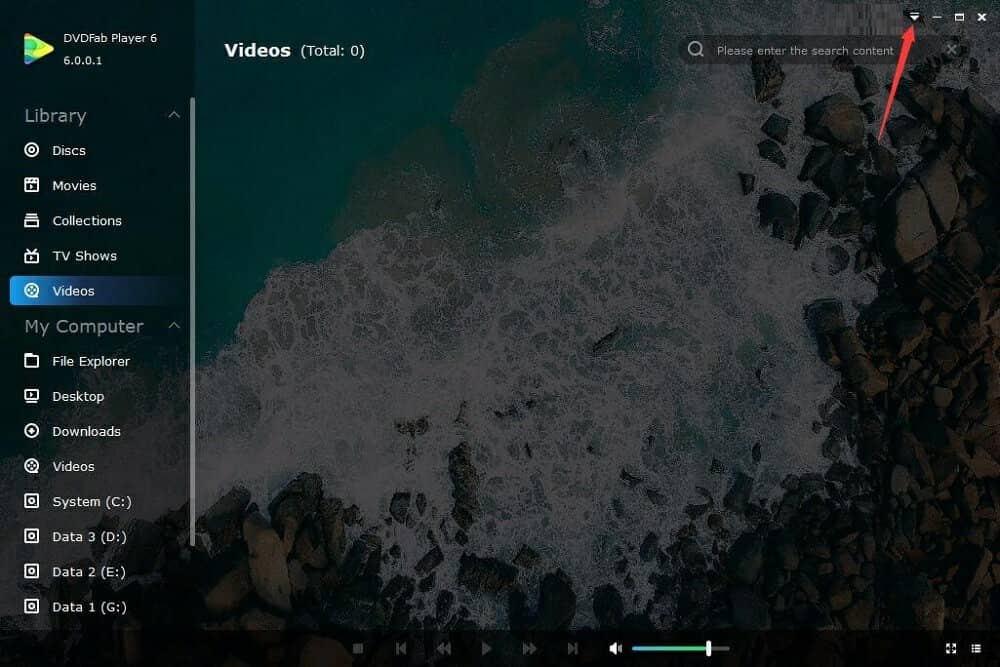1000x667 pixels.
Task: Open the Desktop label in sidebar
Action: (x=78, y=396)
